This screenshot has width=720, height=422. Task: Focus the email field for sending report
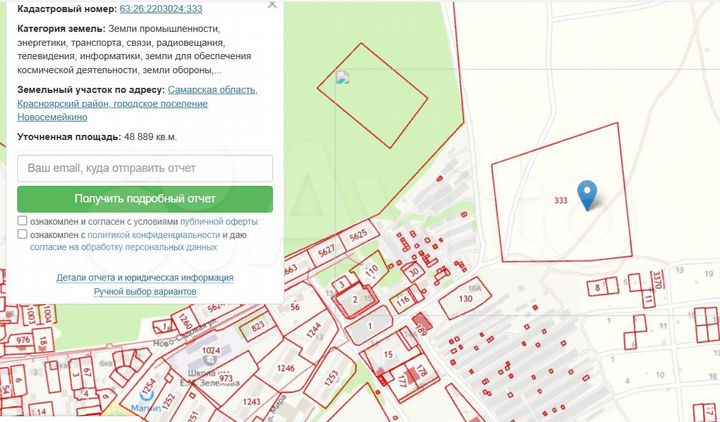click(145, 168)
